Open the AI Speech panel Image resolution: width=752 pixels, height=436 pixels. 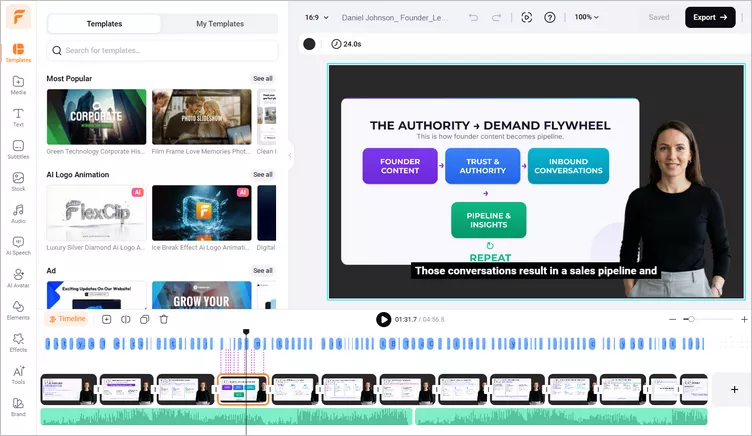pos(18,246)
